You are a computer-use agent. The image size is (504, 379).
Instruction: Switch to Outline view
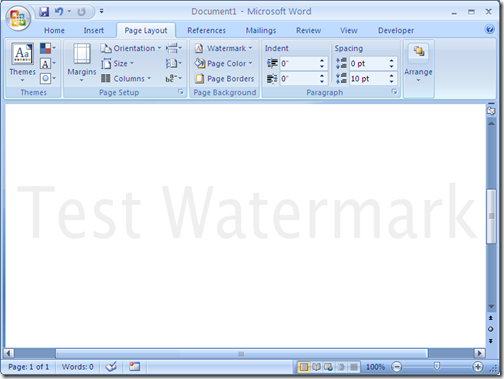tap(341, 367)
